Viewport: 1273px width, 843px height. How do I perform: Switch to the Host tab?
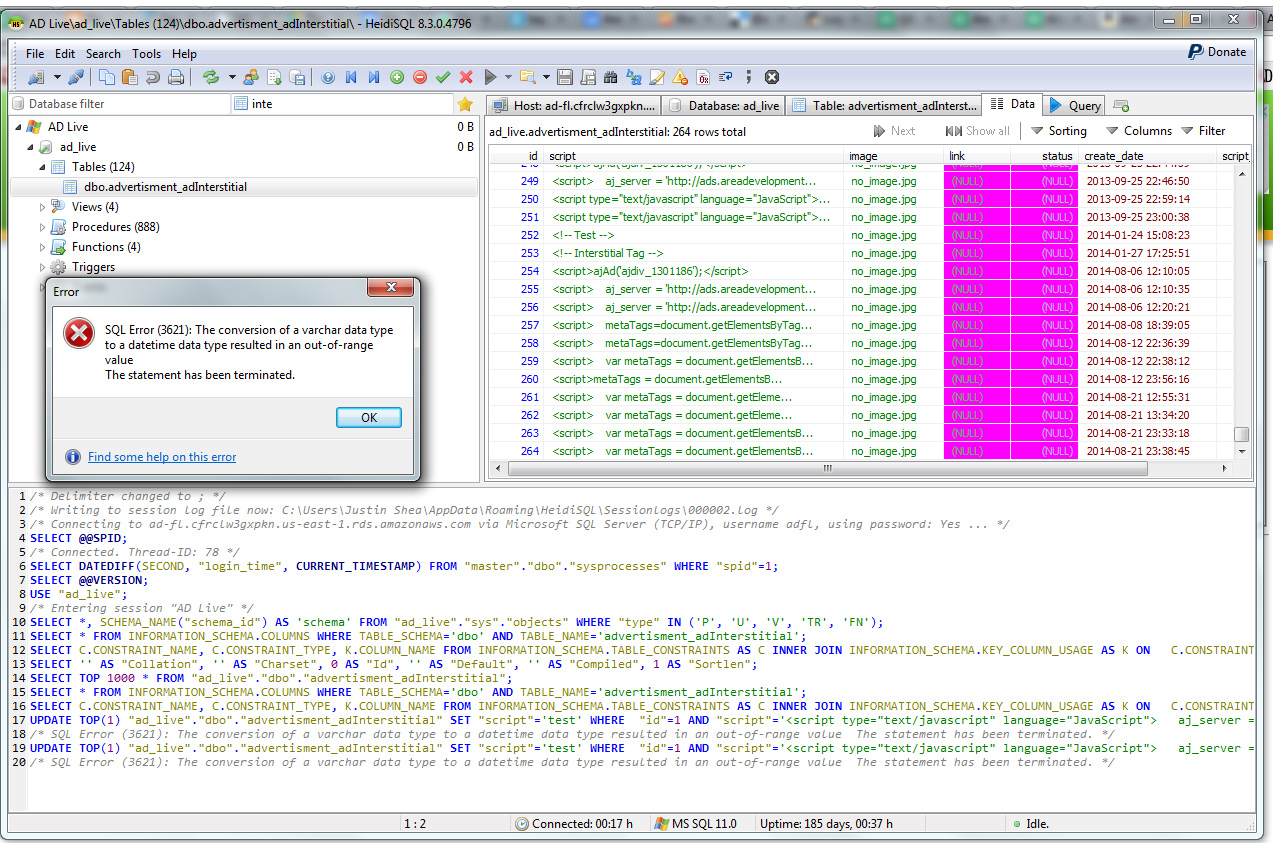575,105
